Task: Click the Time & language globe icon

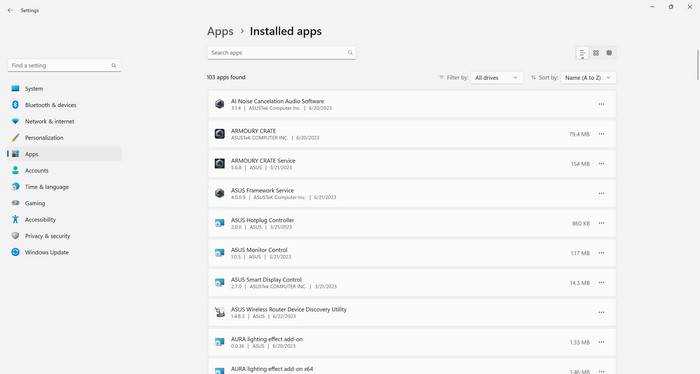Action: coord(16,187)
